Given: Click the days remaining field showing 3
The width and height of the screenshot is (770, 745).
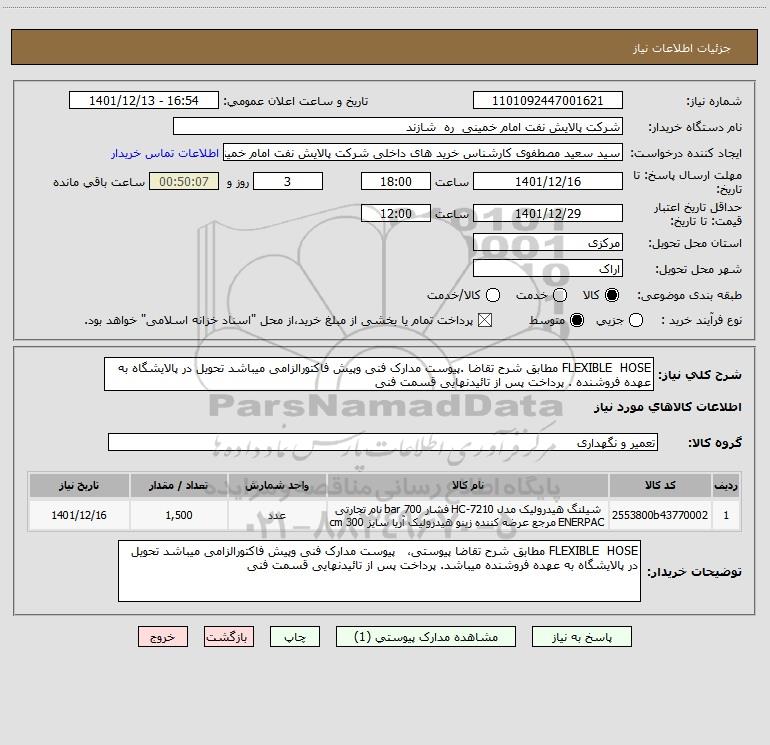Looking at the screenshot, I should [x=288, y=182].
